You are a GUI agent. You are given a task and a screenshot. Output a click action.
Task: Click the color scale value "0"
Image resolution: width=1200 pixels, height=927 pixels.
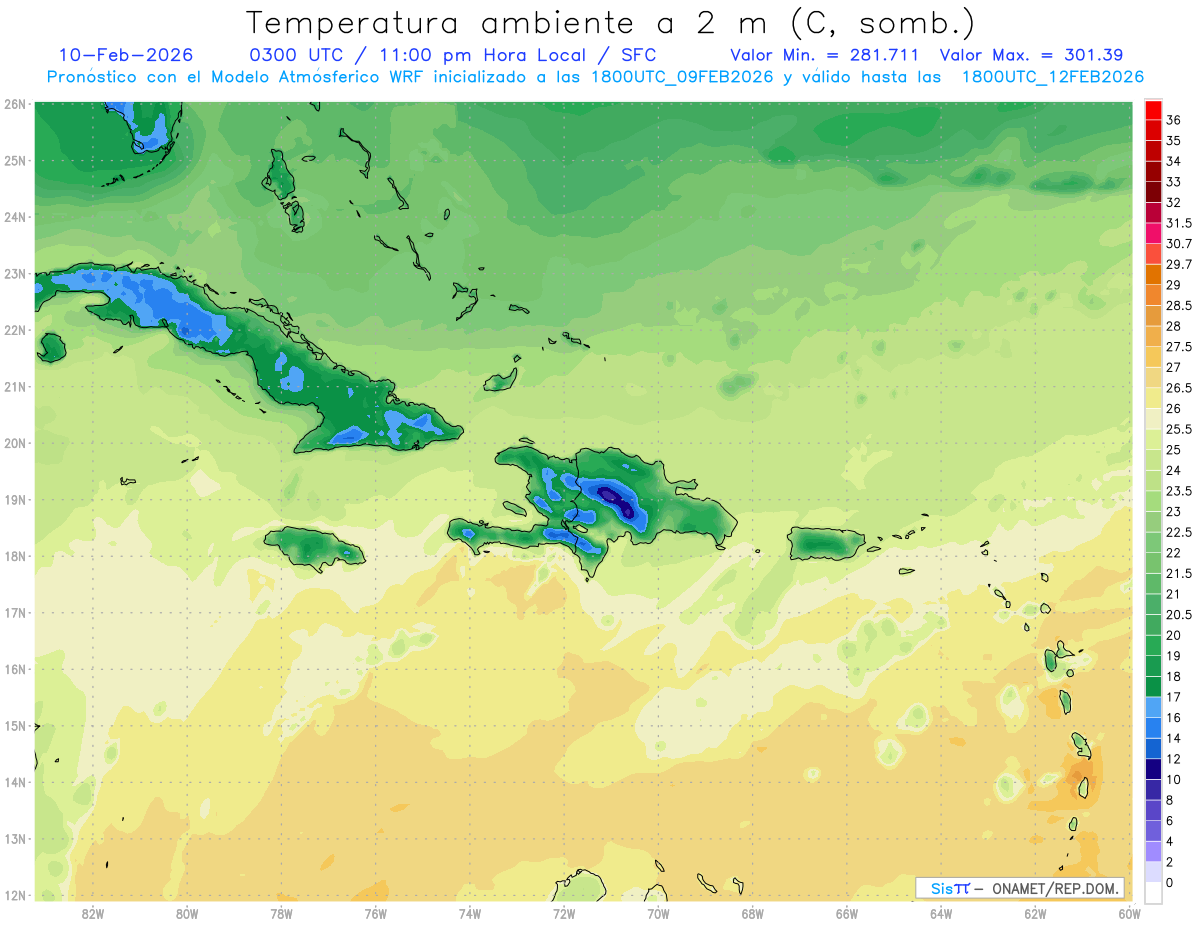[x=1170, y=883]
